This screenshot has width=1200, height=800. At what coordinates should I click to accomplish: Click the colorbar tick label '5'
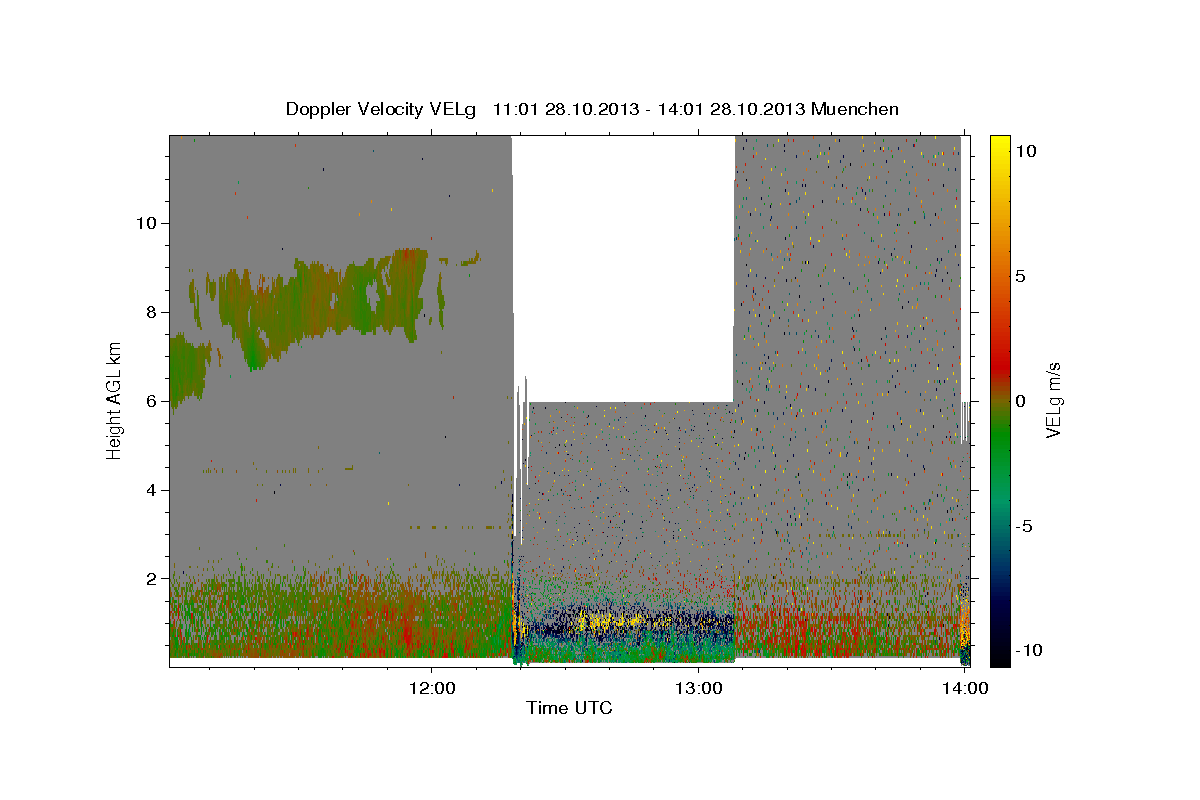1020,275
